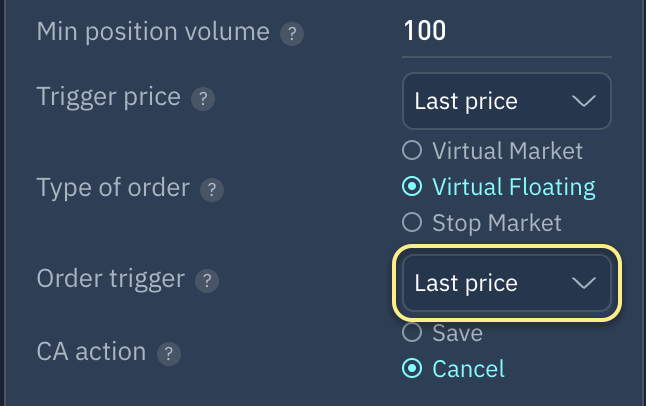
Task: Click the Type of order label
Action: 113,188
